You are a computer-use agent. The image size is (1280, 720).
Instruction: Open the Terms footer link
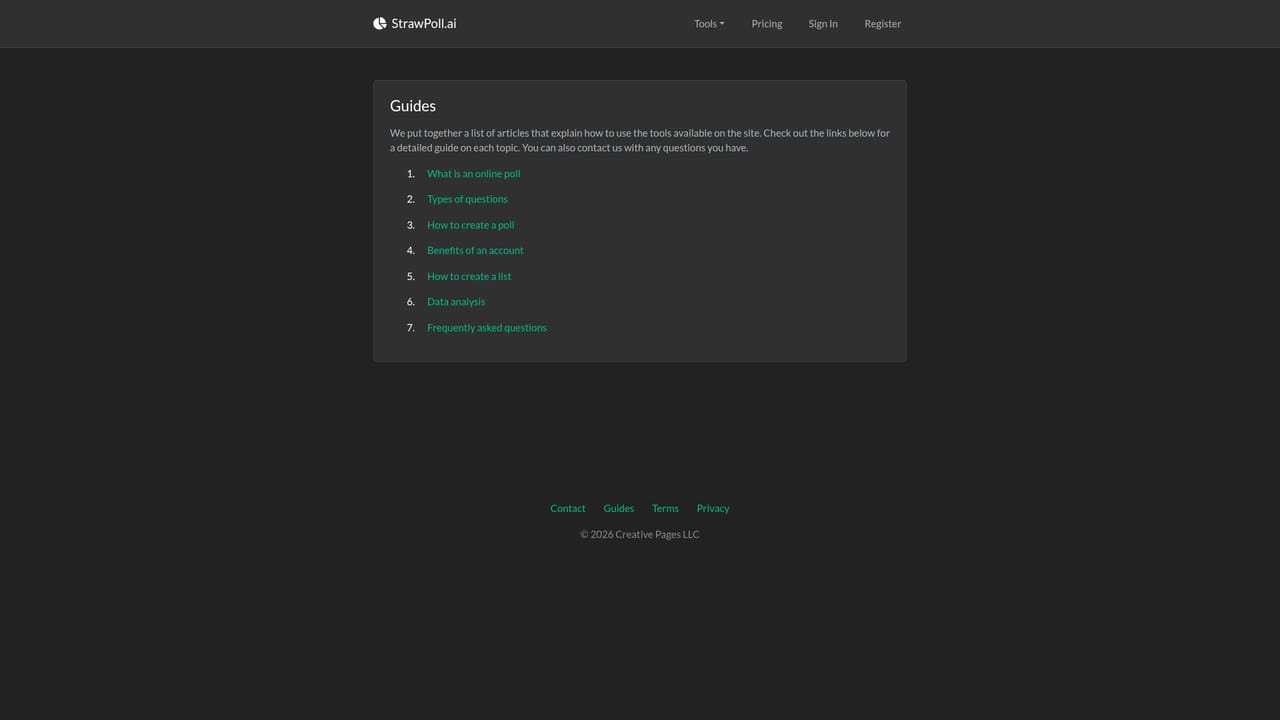pyautogui.click(x=665, y=508)
